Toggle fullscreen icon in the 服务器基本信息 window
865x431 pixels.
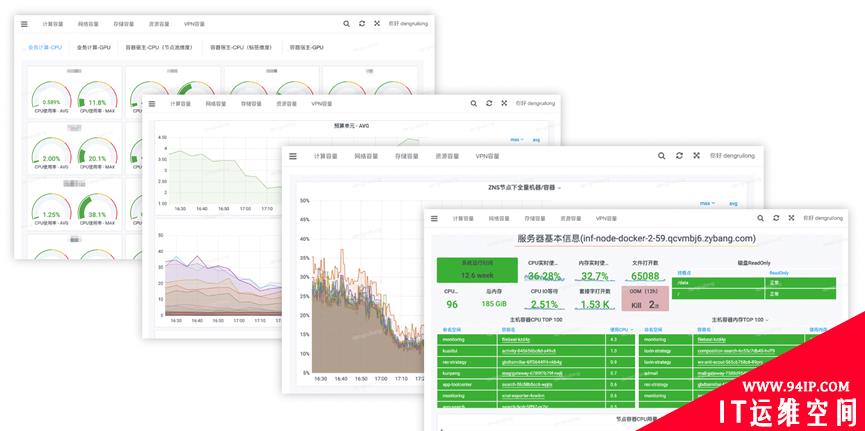tap(791, 218)
